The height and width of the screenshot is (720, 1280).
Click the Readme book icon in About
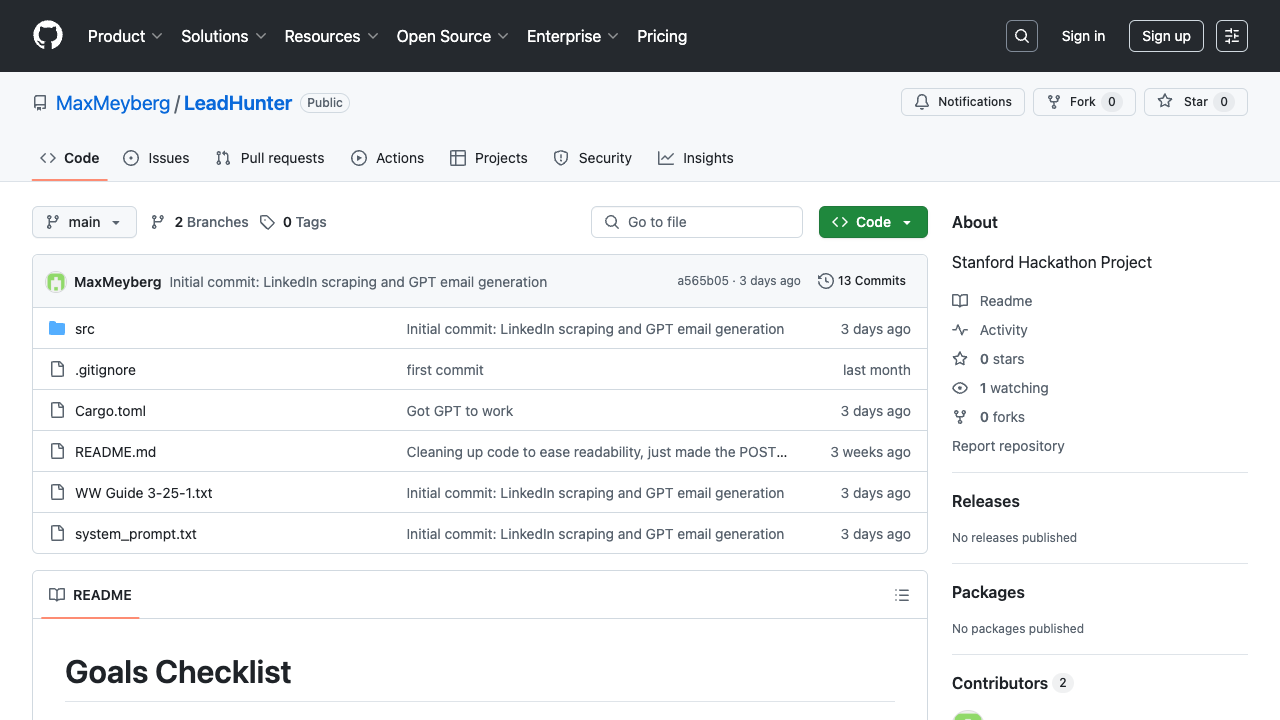coord(960,301)
